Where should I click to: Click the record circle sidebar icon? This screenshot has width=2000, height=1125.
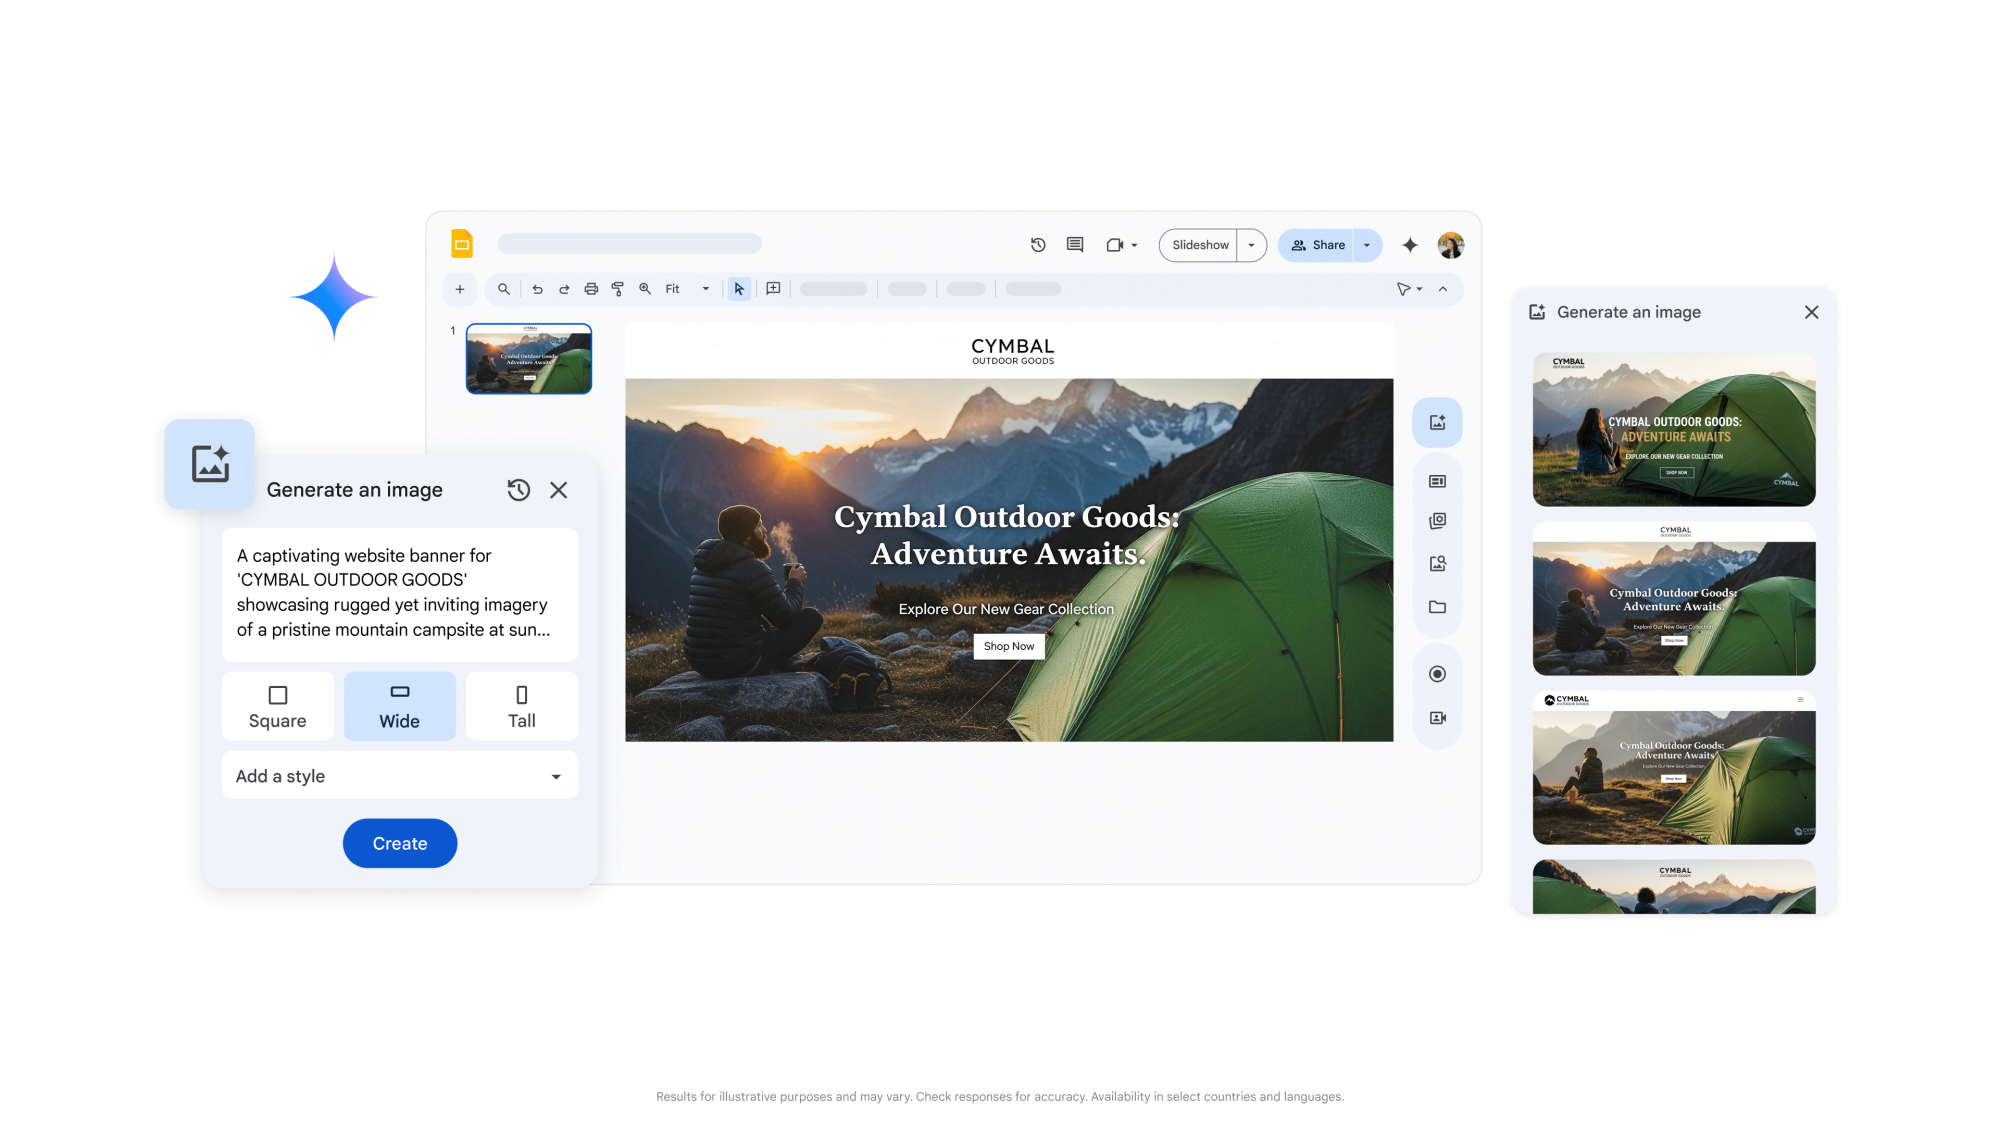pyautogui.click(x=1437, y=674)
